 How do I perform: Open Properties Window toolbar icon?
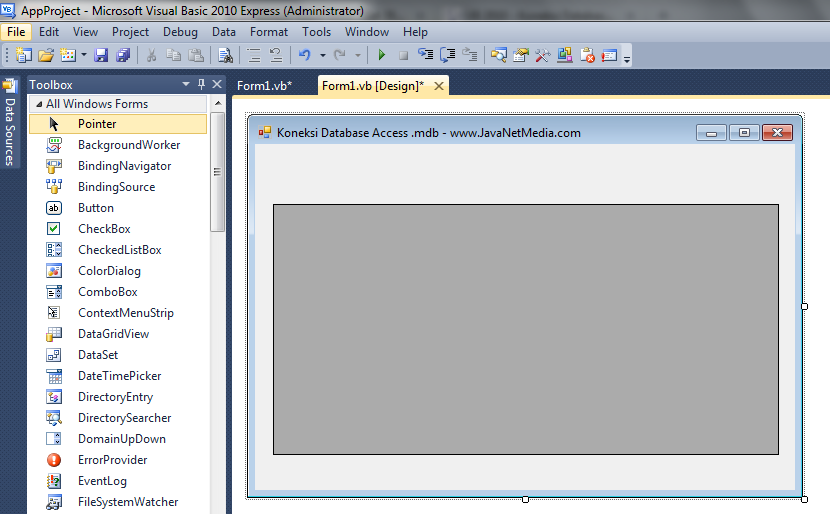click(x=521, y=55)
